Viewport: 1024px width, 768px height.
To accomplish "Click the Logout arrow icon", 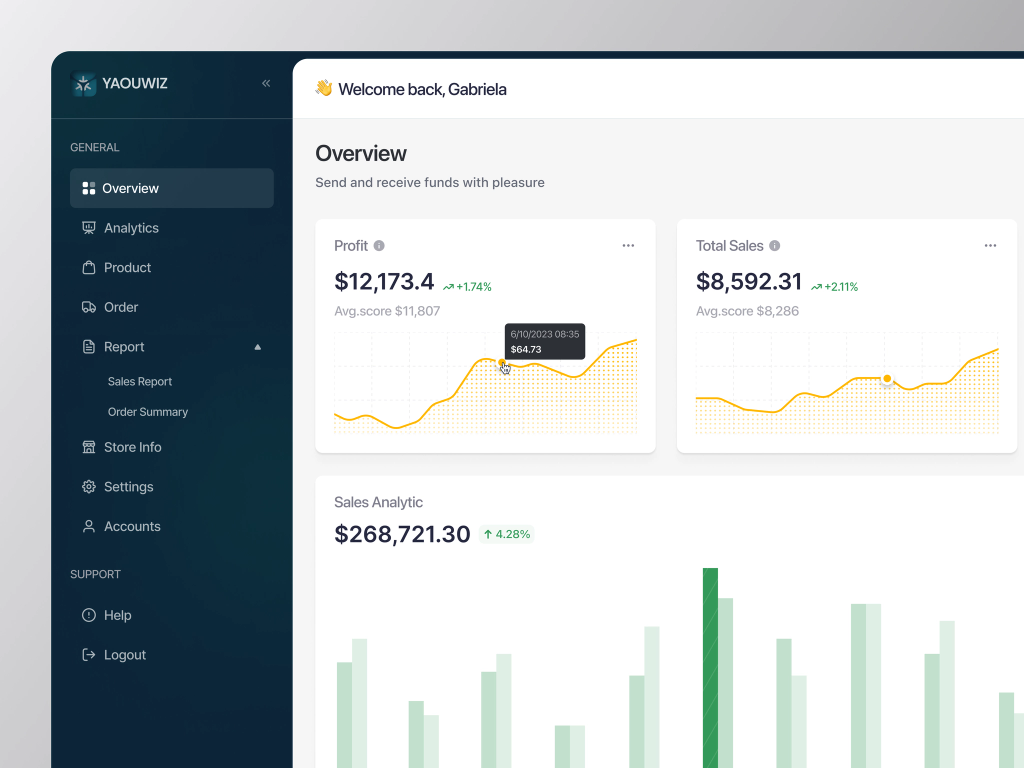I will coord(89,655).
